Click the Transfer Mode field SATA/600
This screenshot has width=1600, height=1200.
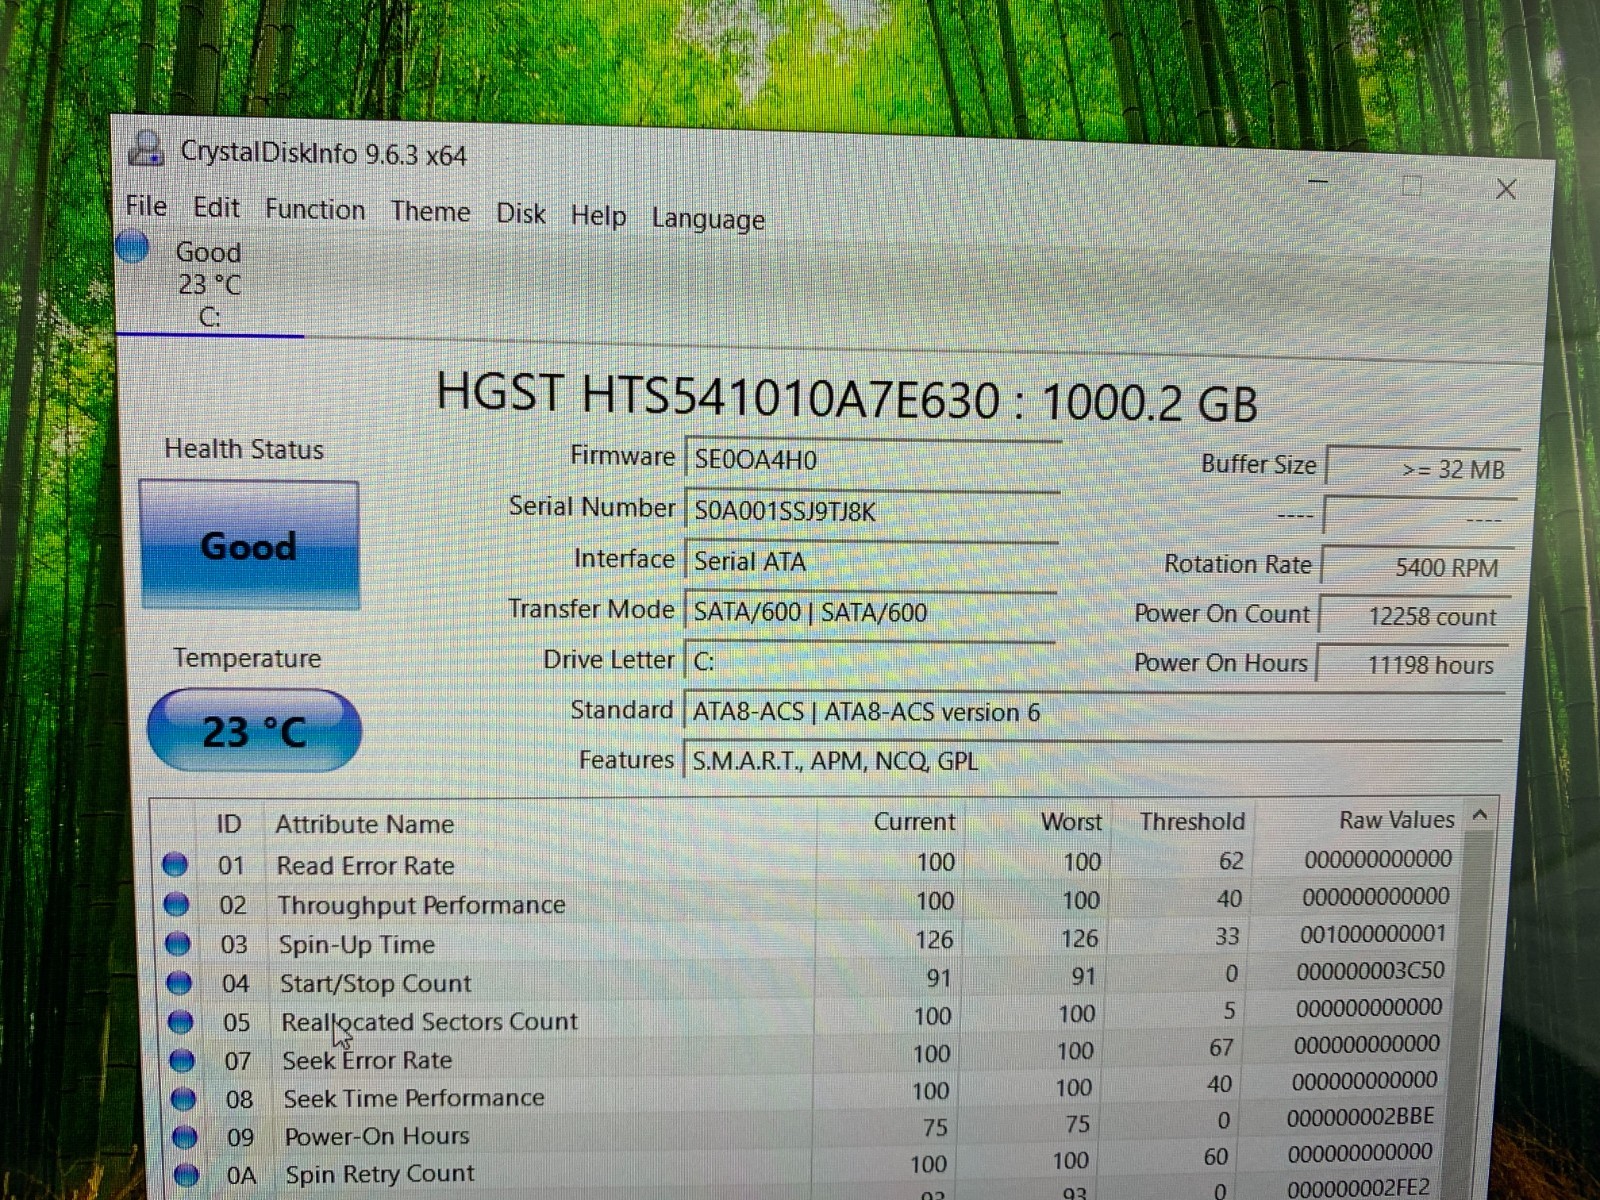(869, 611)
